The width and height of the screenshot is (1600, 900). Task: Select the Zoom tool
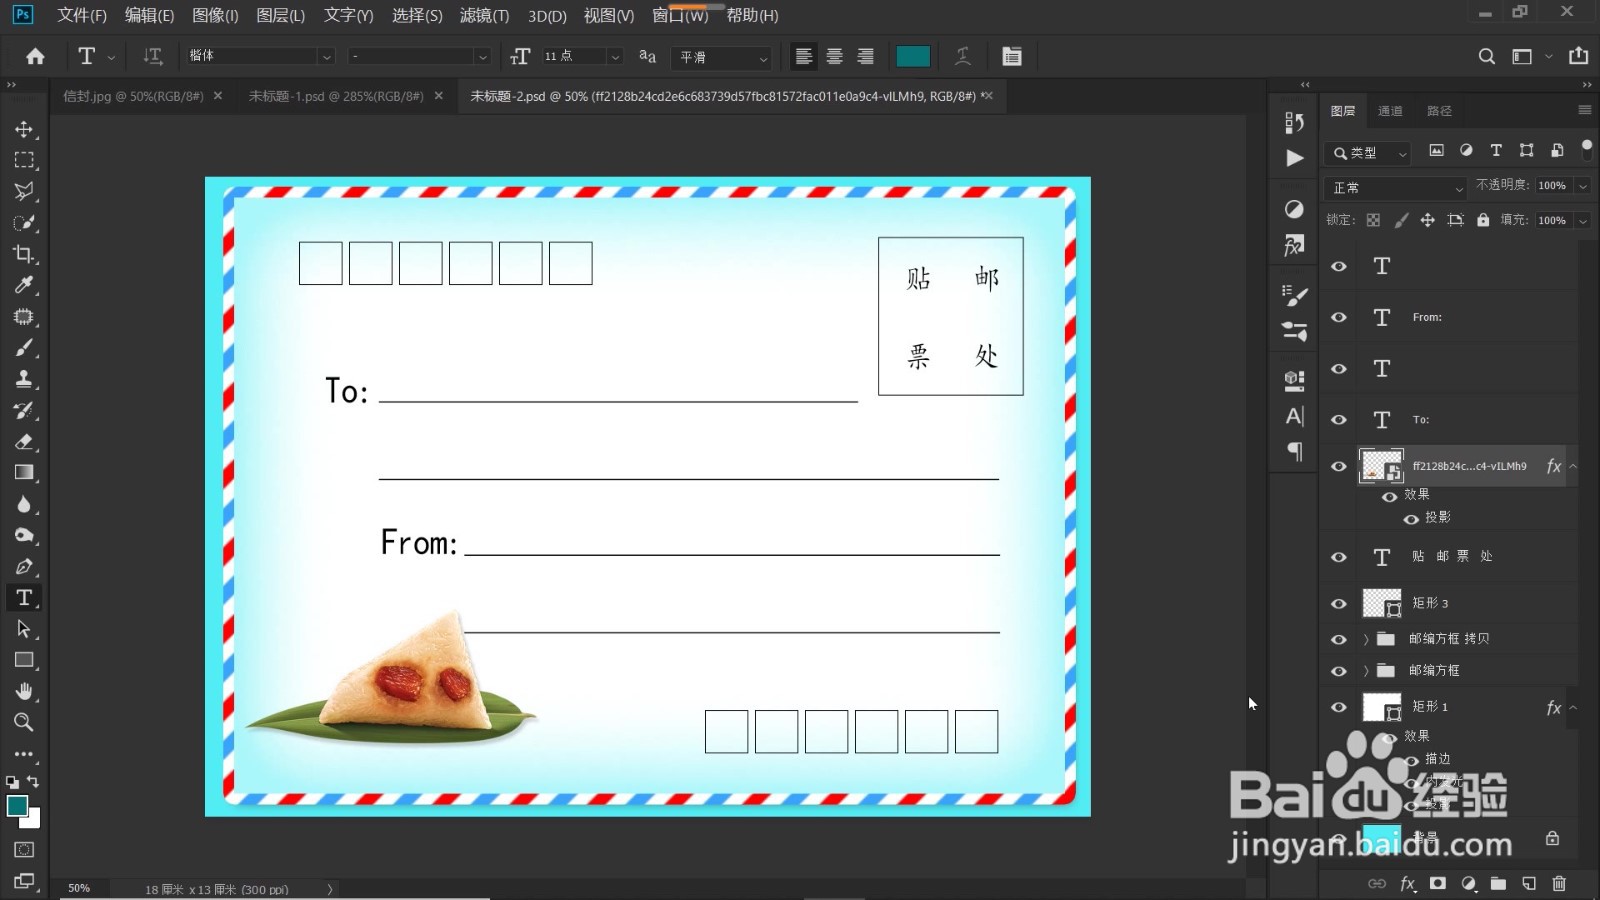24,722
